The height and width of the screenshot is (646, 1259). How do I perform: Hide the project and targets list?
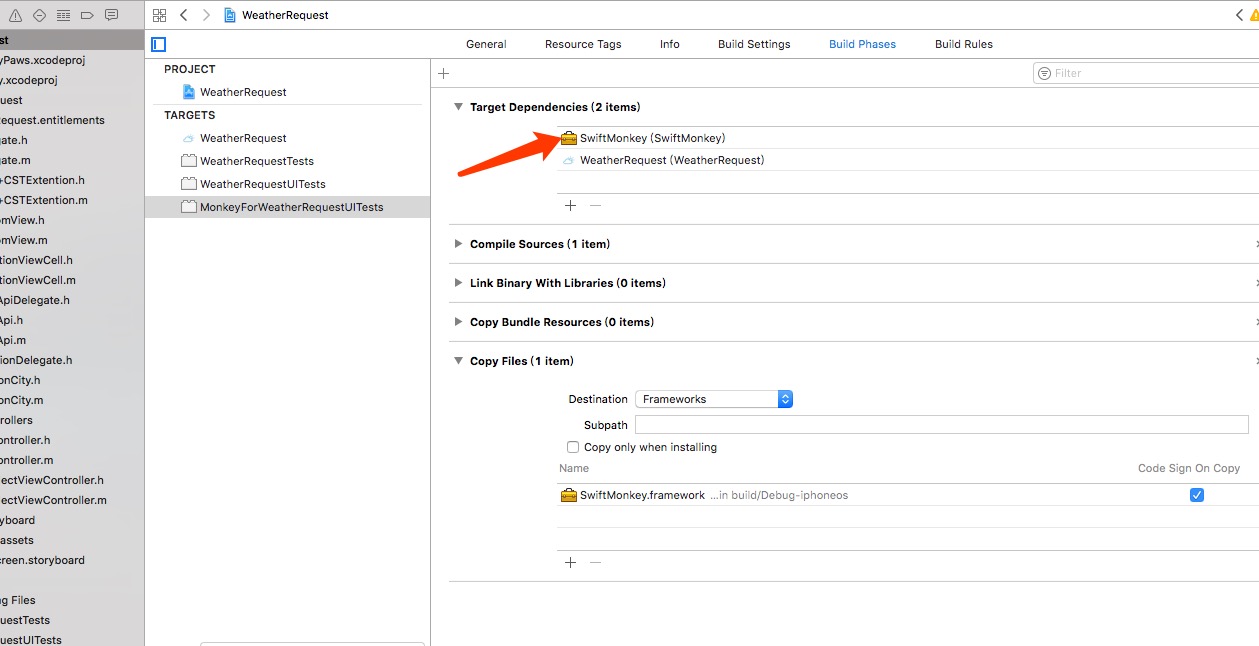158,44
